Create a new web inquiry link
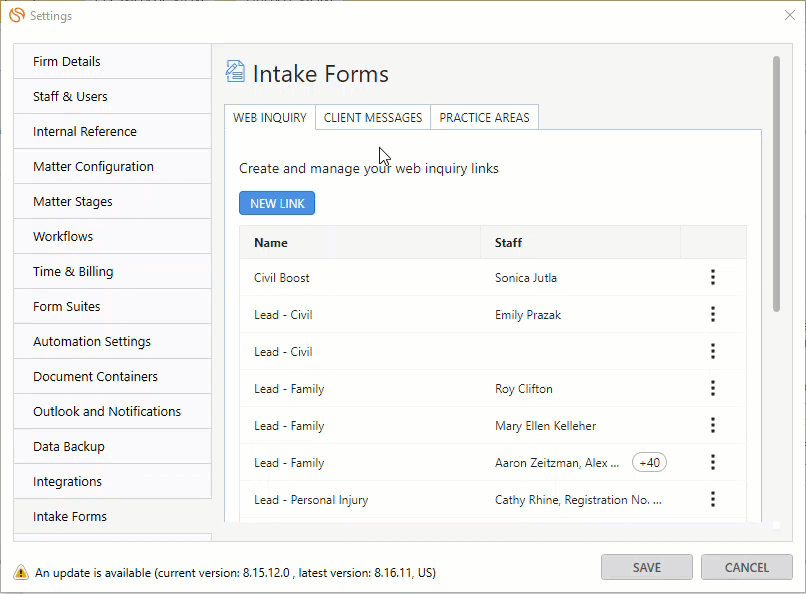The width and height of the screenshot is (806, 594). pyautogui.click(x=277, y=203)
